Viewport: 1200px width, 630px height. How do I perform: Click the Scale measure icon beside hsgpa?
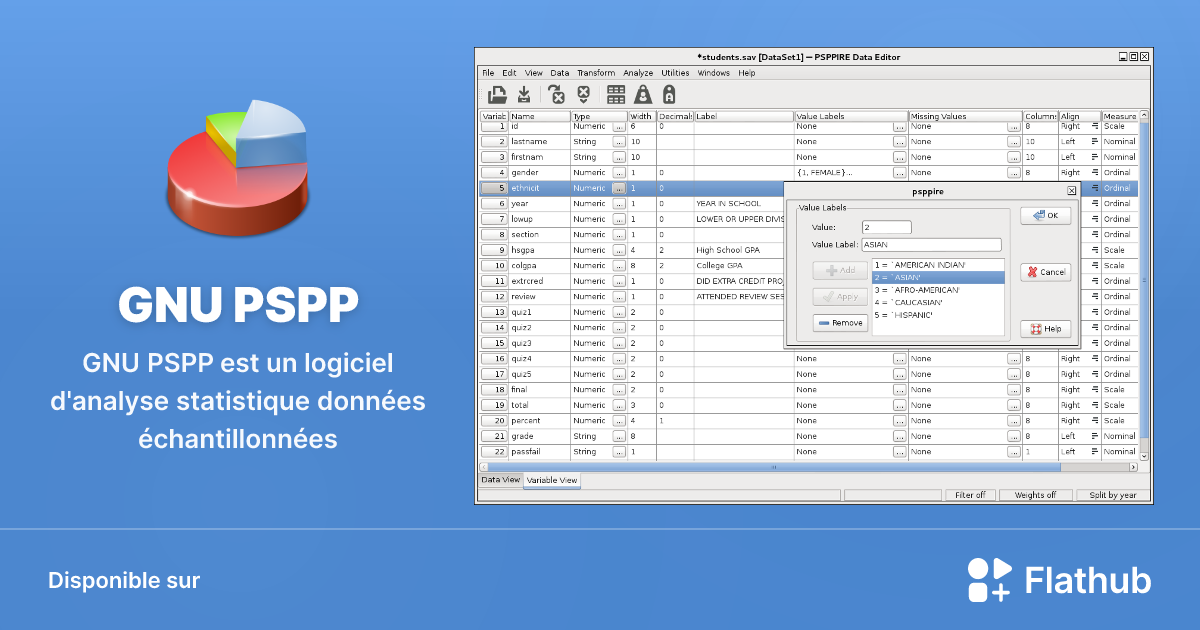pos(1094,250)
